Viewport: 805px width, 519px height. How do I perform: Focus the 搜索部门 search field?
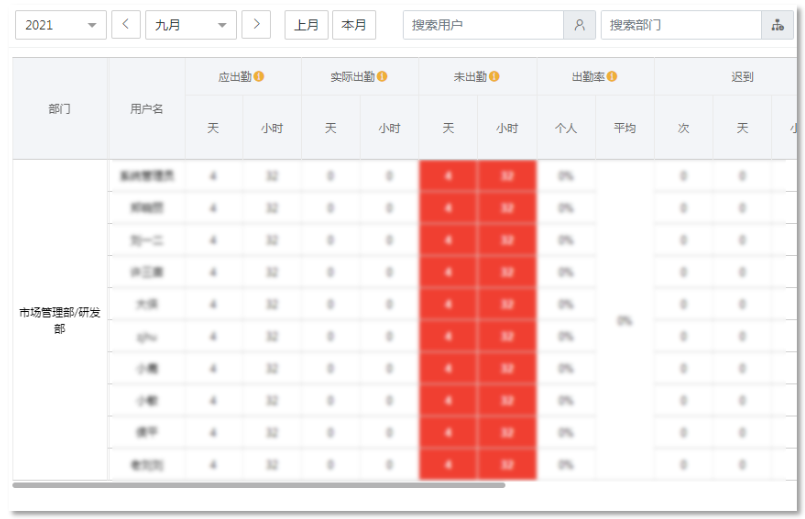[681, 25]
